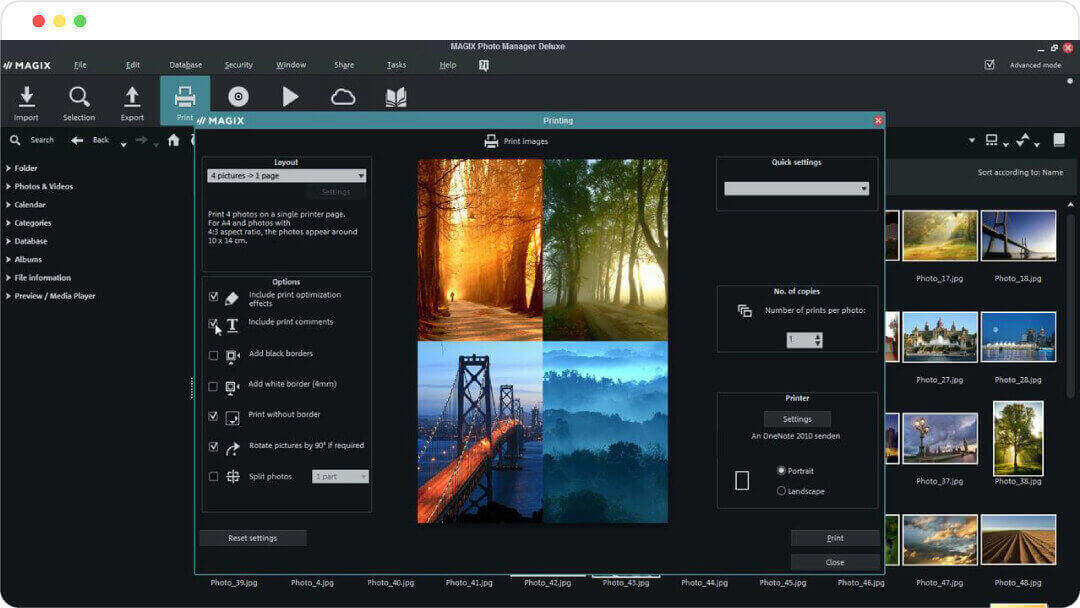Open the photo album book icon
Viewport: 1080px width, 608px height.
tap(396, 96)
